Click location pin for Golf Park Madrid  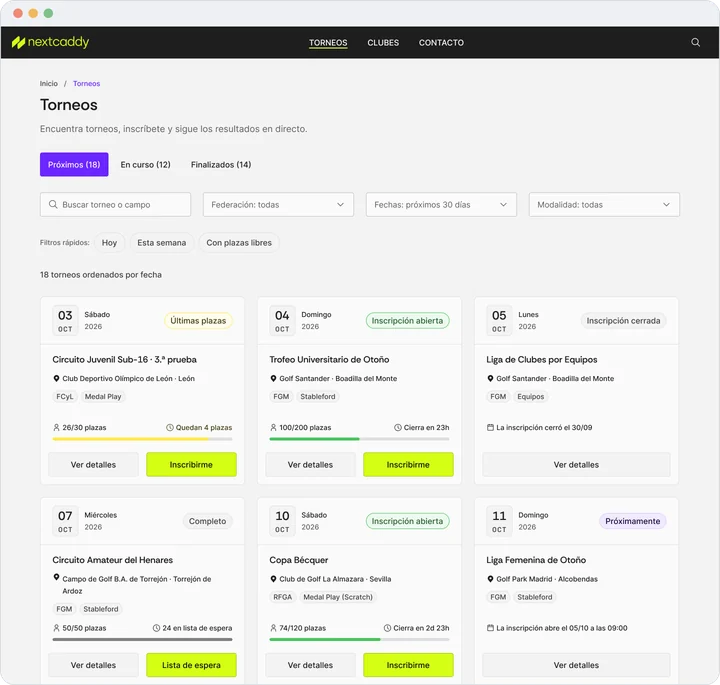(490, 579)
